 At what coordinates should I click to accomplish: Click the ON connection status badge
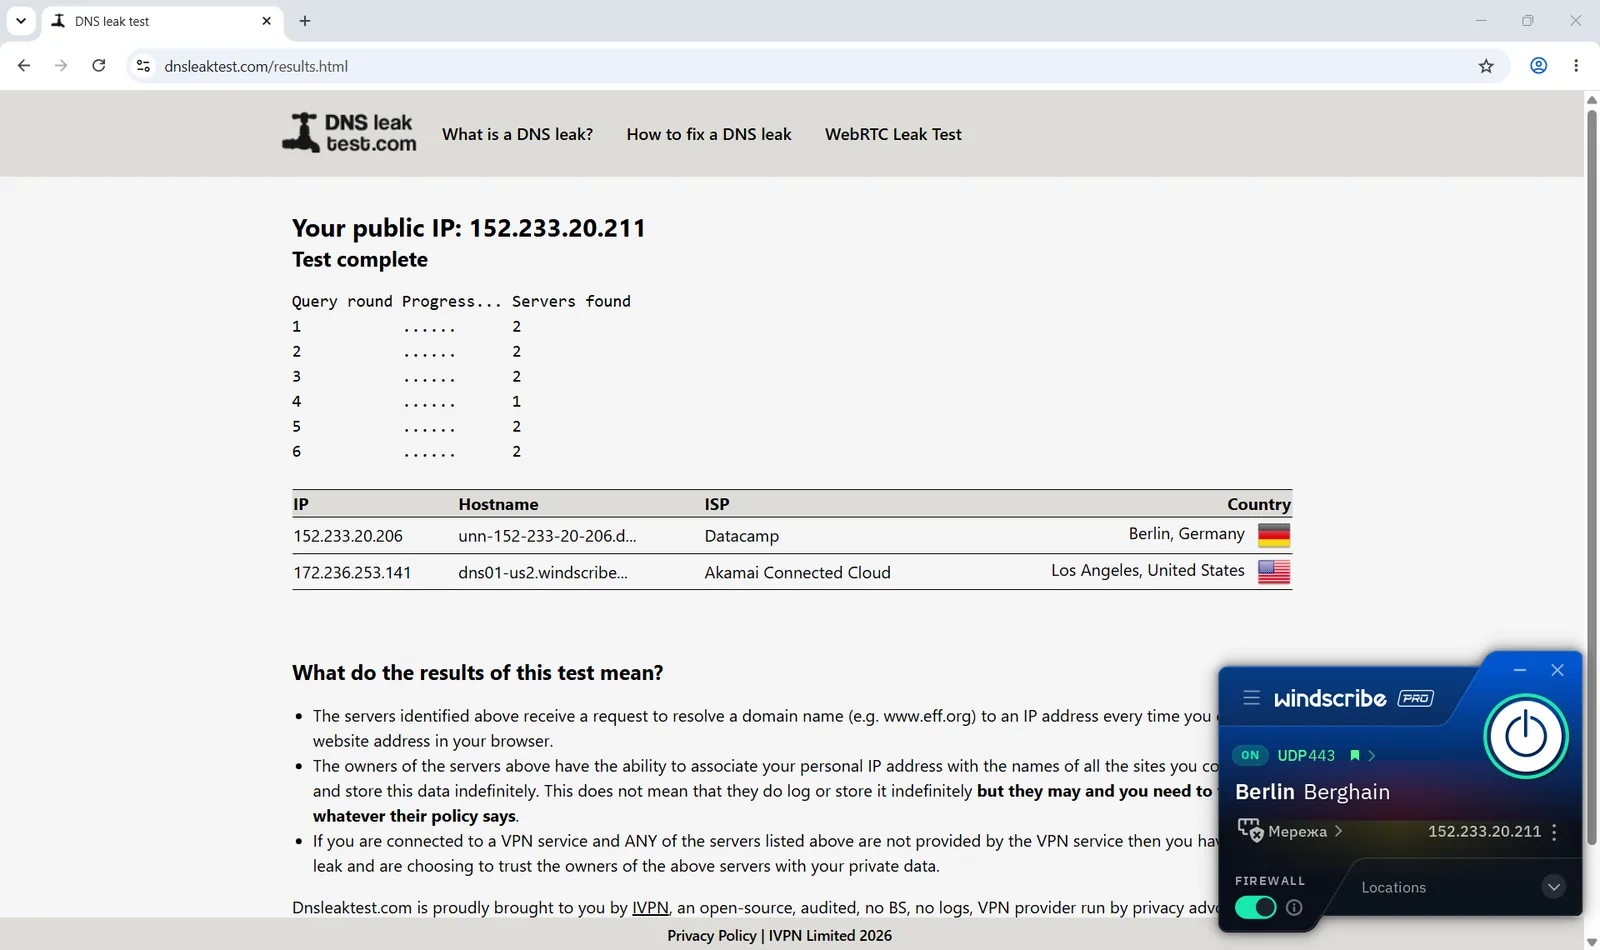click(1250, 756)
